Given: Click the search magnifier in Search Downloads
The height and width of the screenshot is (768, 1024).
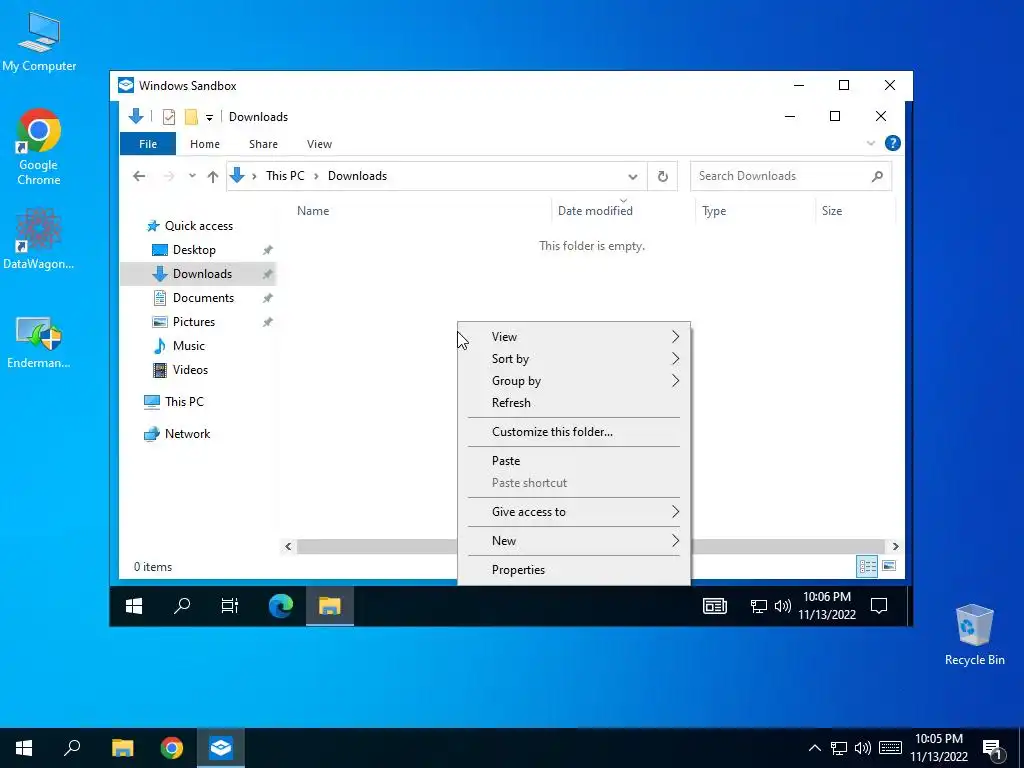Looking at the screenshot, I should point(877,176).
